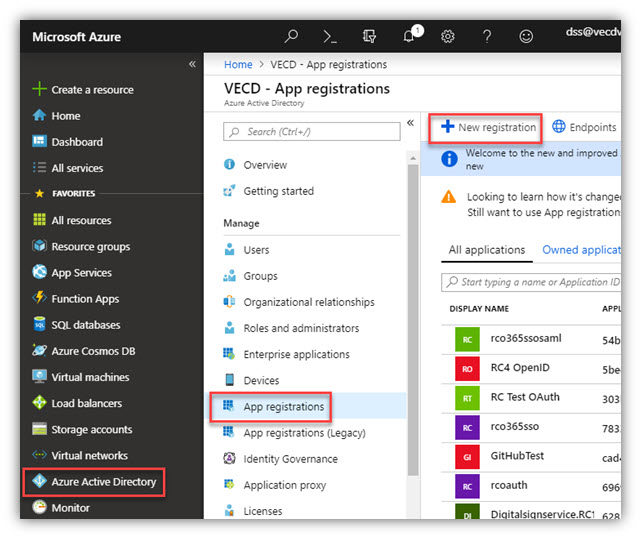Collapse the left navigation sidebar
This screenshot has height=539, width=641.
(192, 64)
